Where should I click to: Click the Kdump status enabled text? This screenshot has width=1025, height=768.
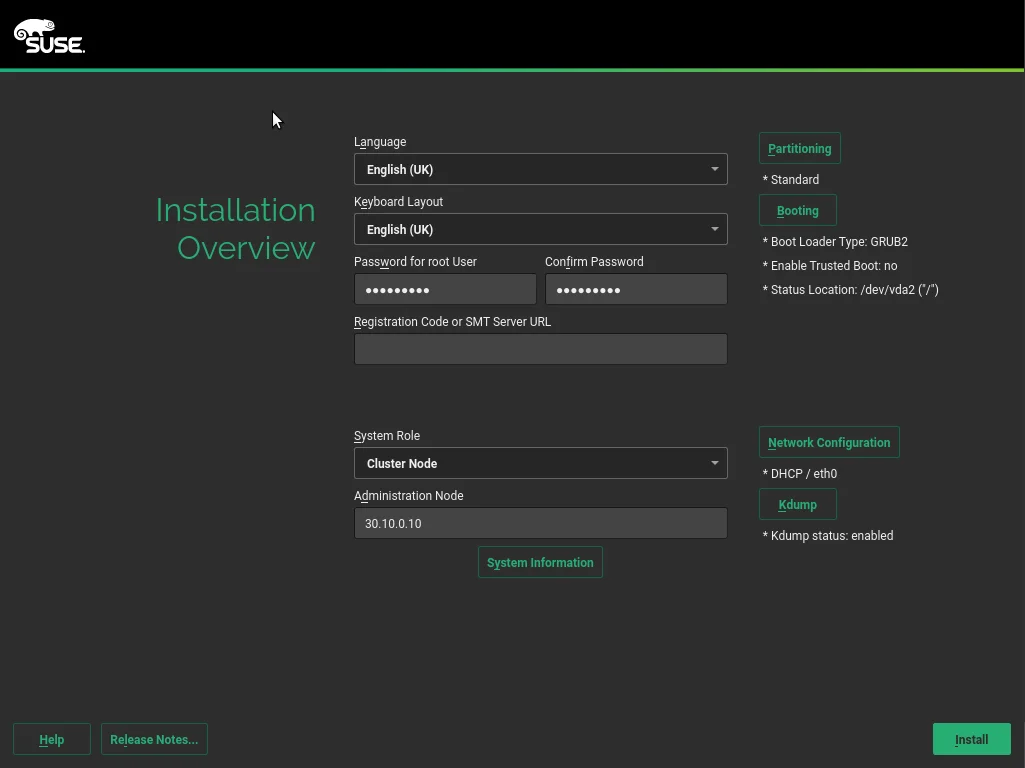[x=828, y=535]
